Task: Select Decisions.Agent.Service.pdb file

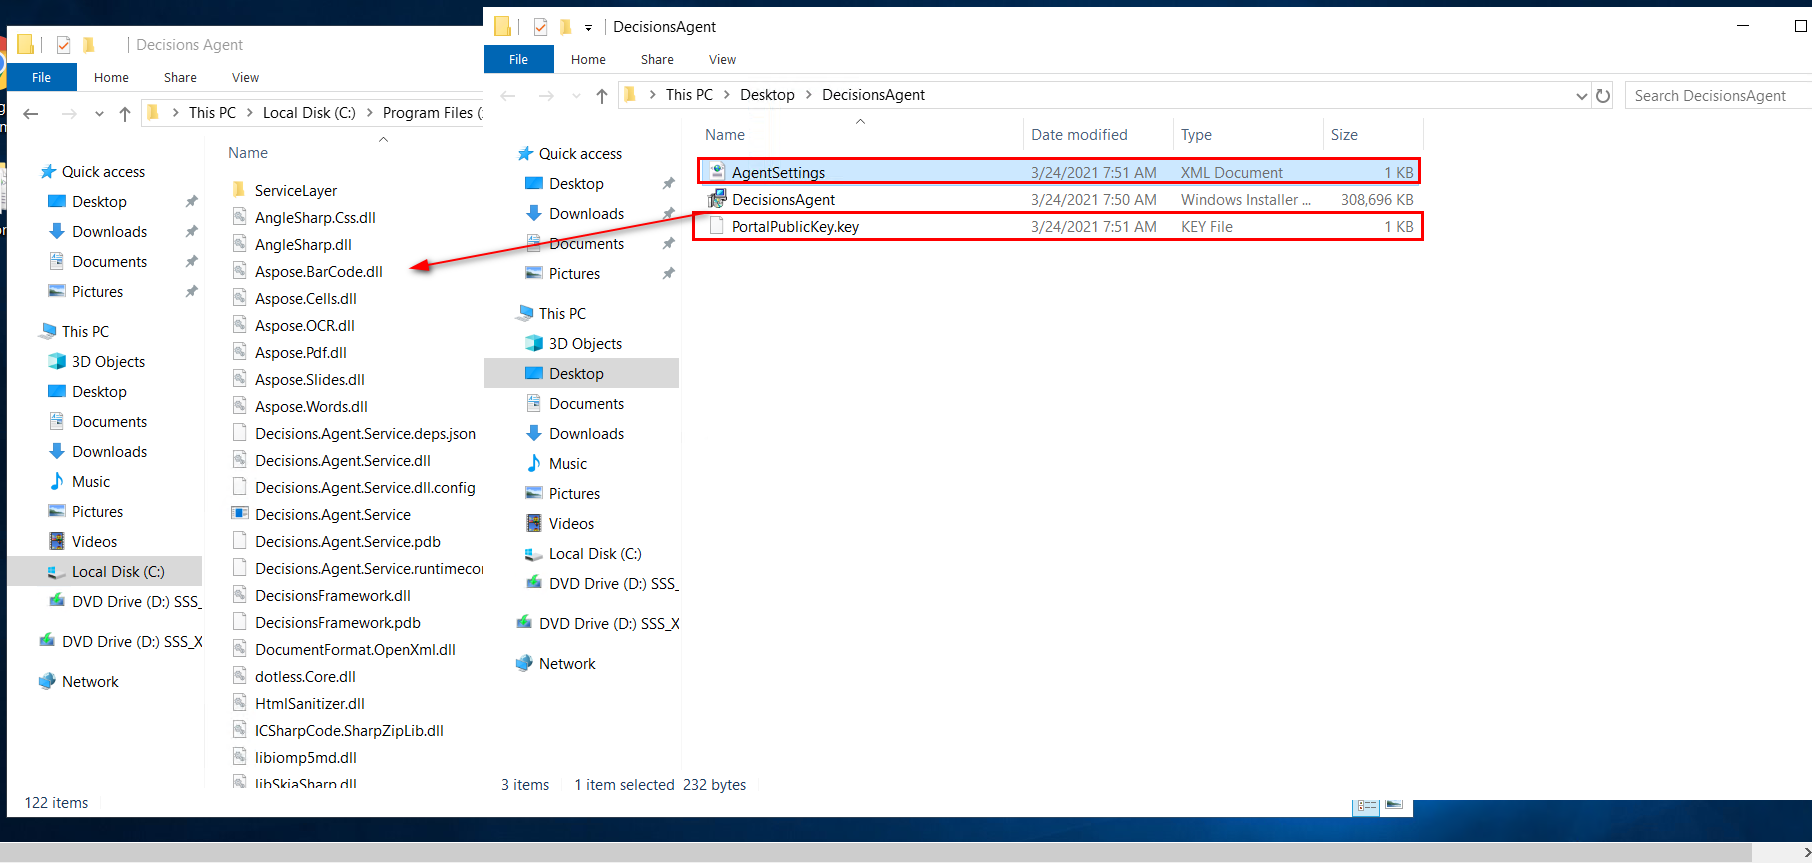Action: [347, 541]
